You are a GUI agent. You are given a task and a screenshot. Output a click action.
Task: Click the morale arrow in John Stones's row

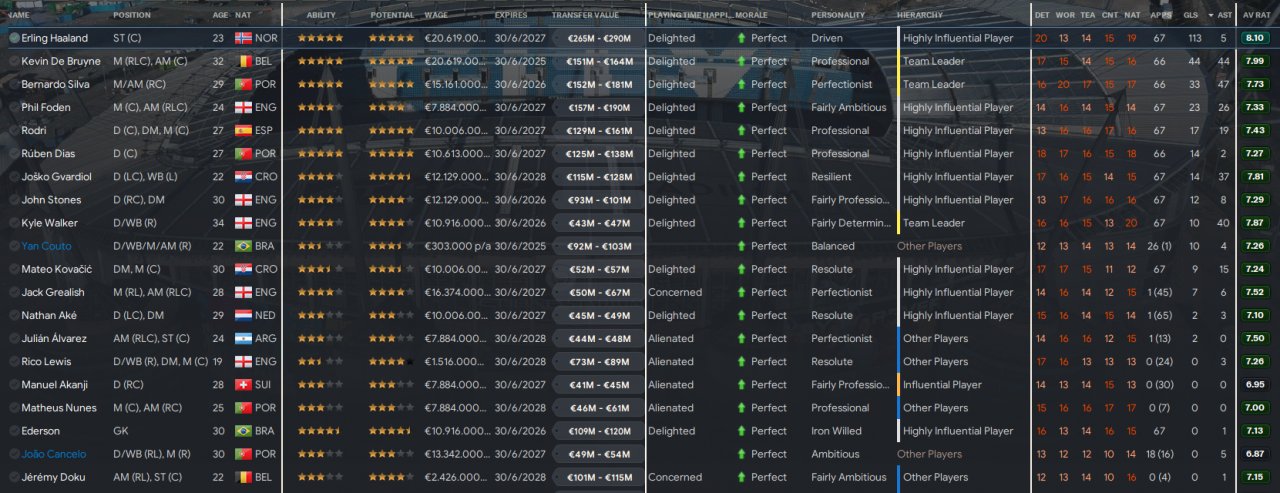741,200
